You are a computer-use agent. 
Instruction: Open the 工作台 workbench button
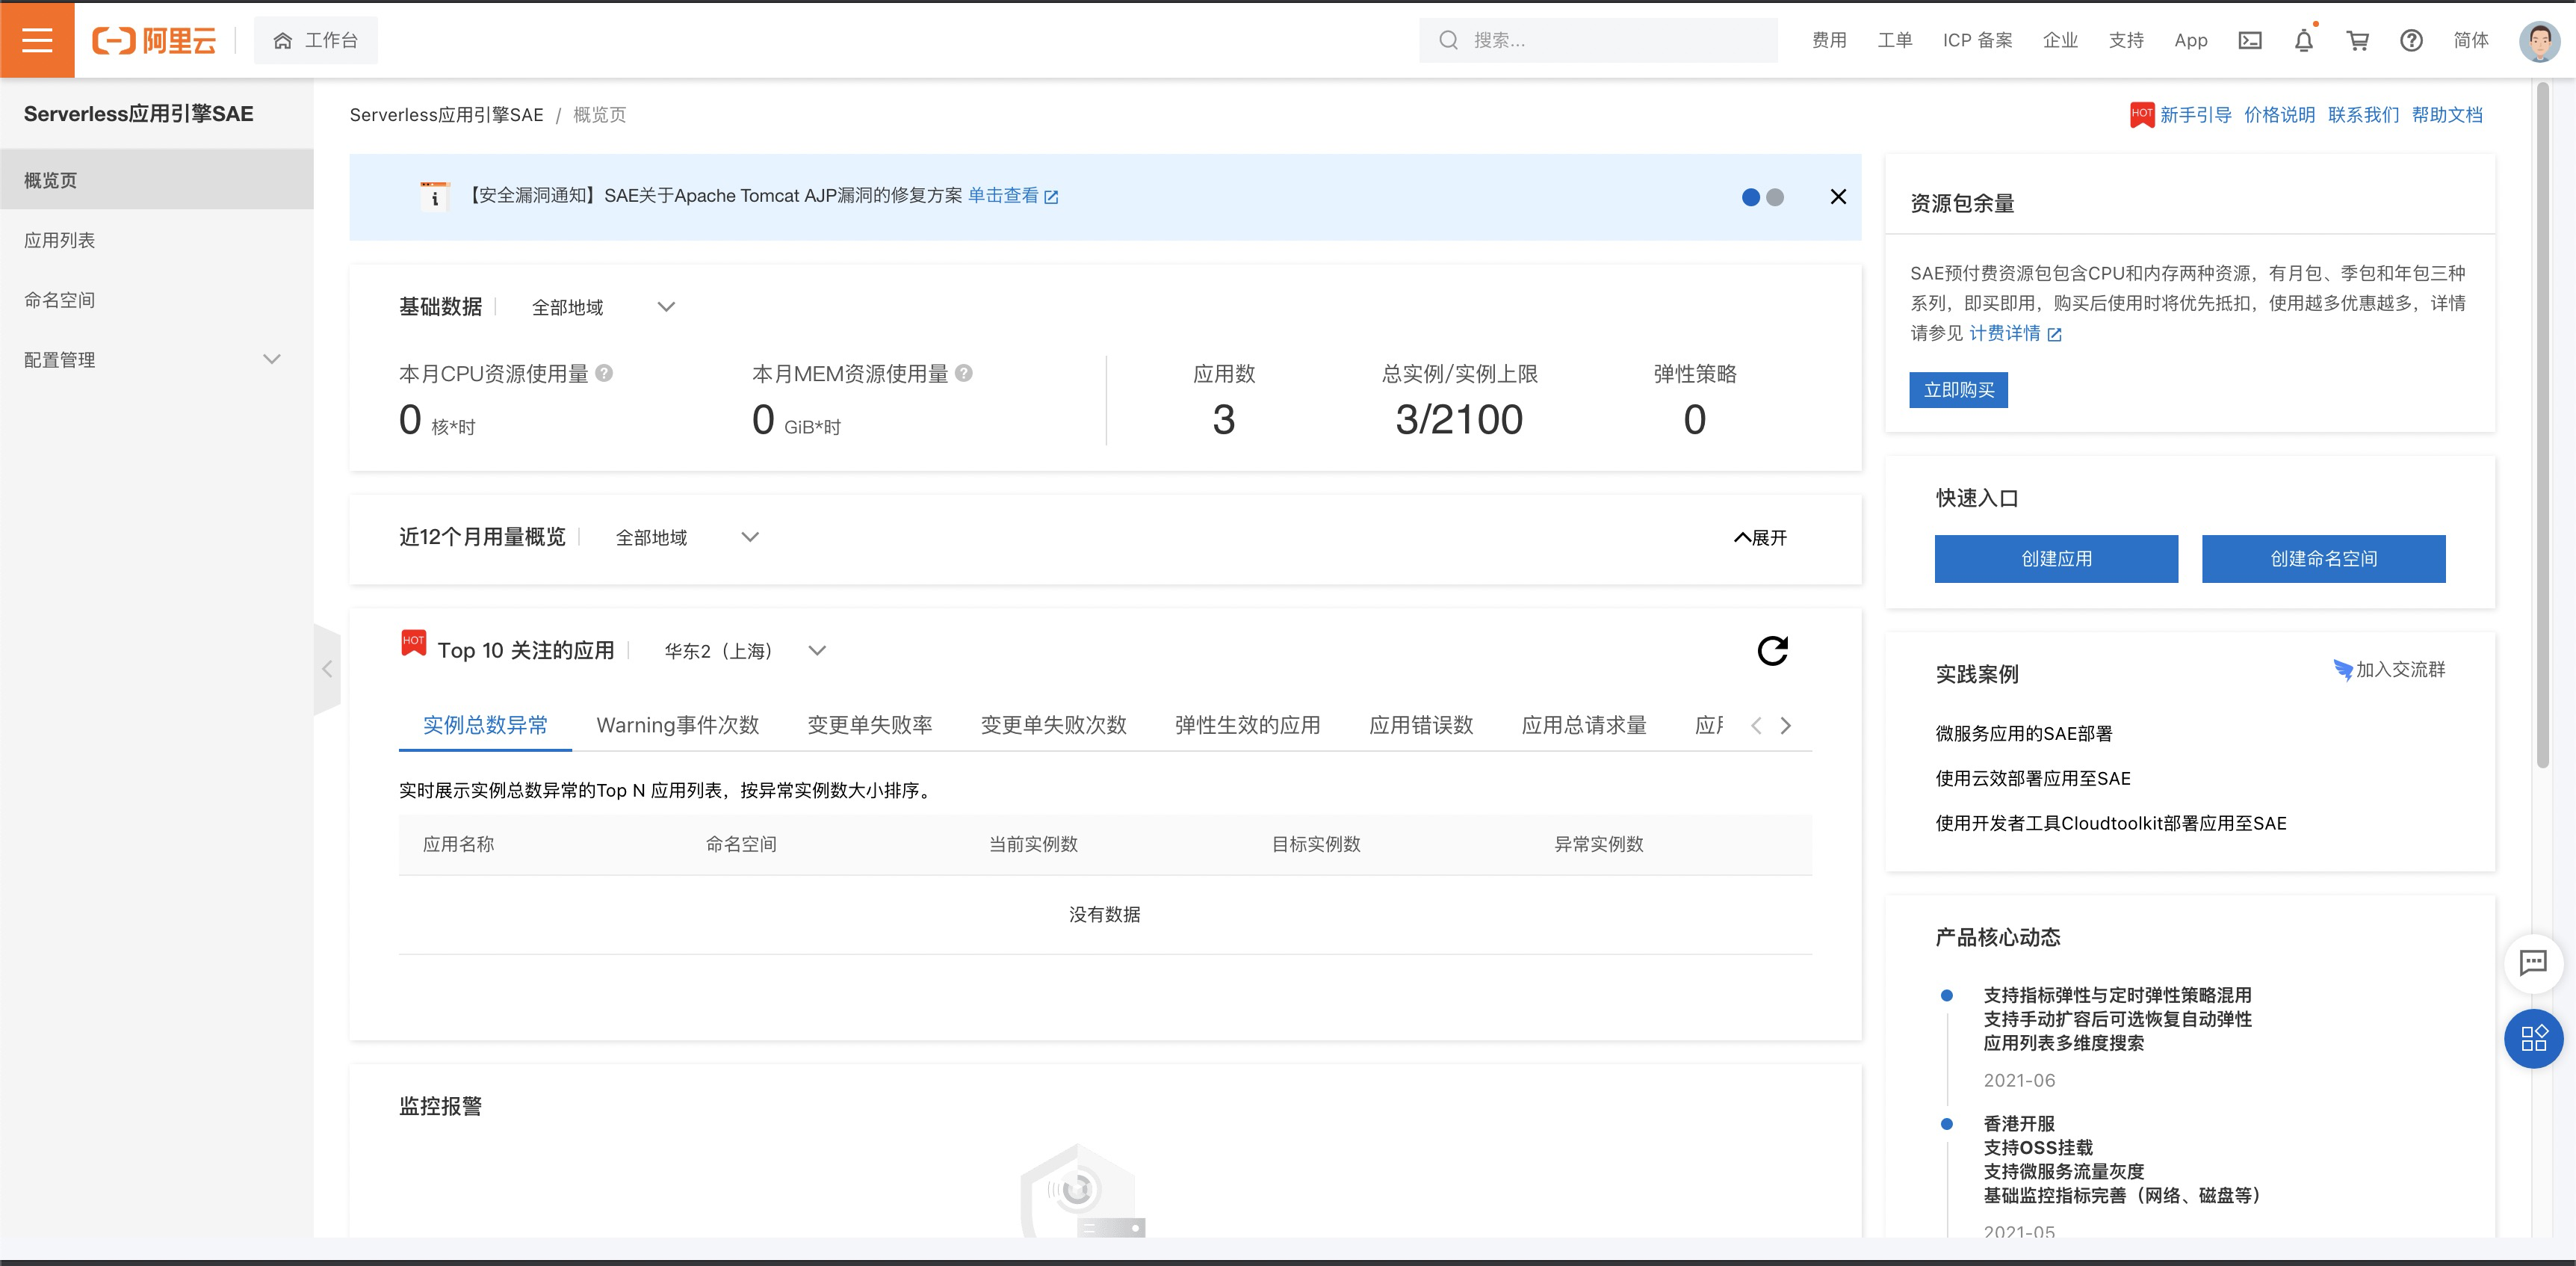click(x=316, y=40)
